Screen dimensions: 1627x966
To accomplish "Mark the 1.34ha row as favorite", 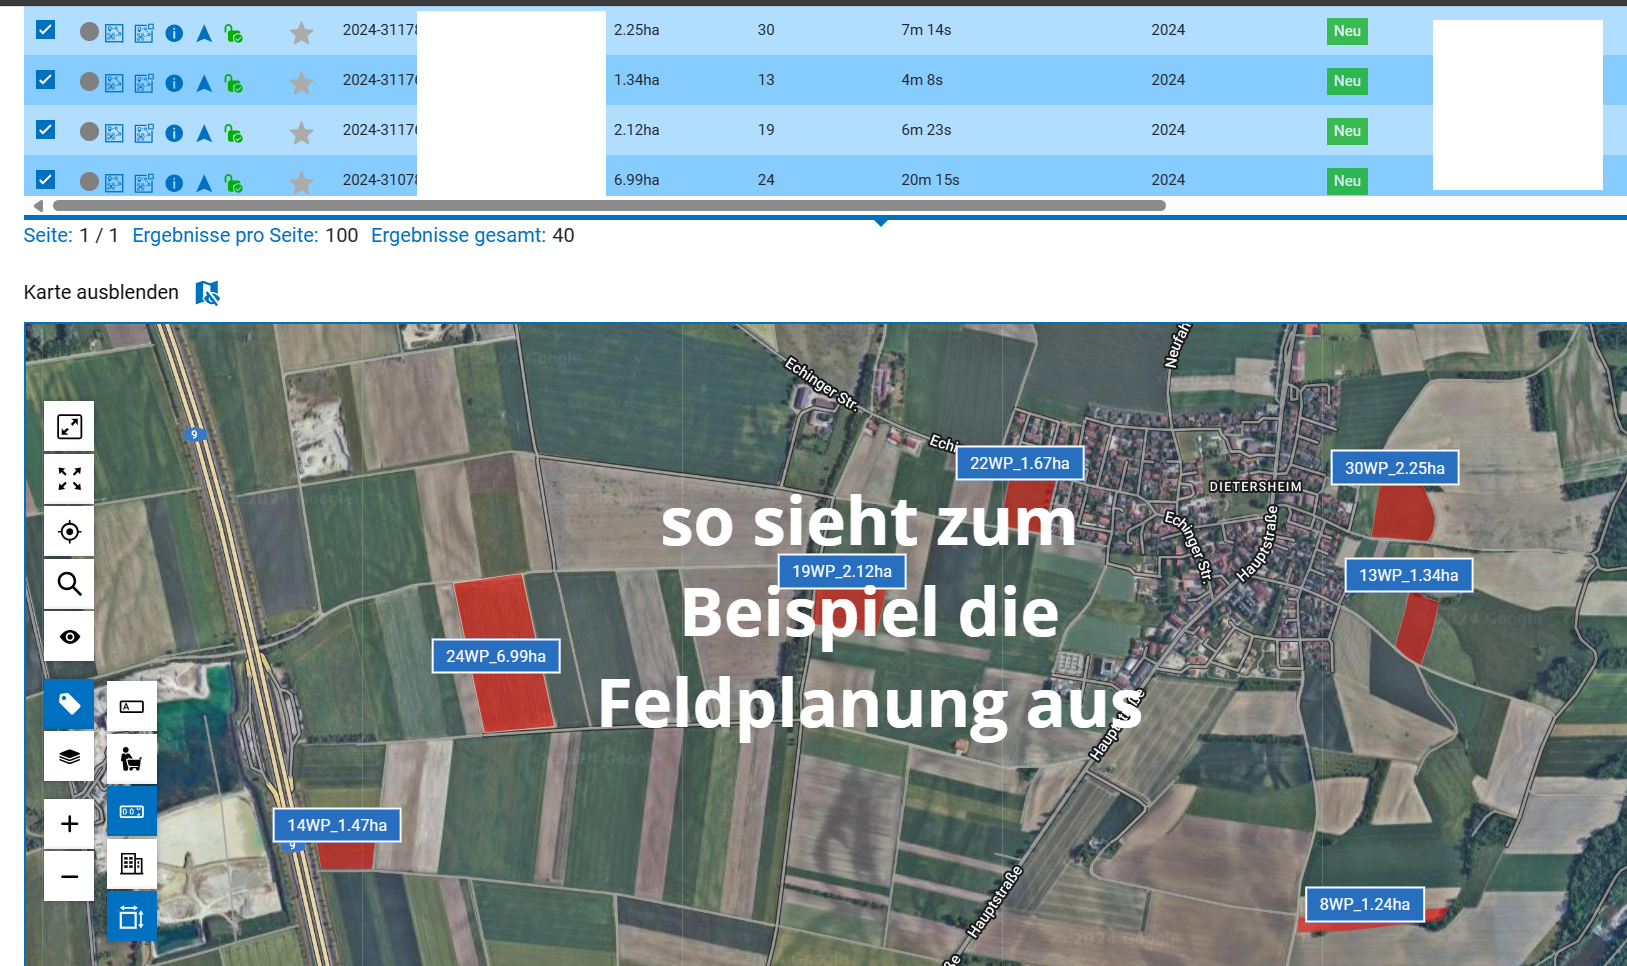I will (301, 83).
